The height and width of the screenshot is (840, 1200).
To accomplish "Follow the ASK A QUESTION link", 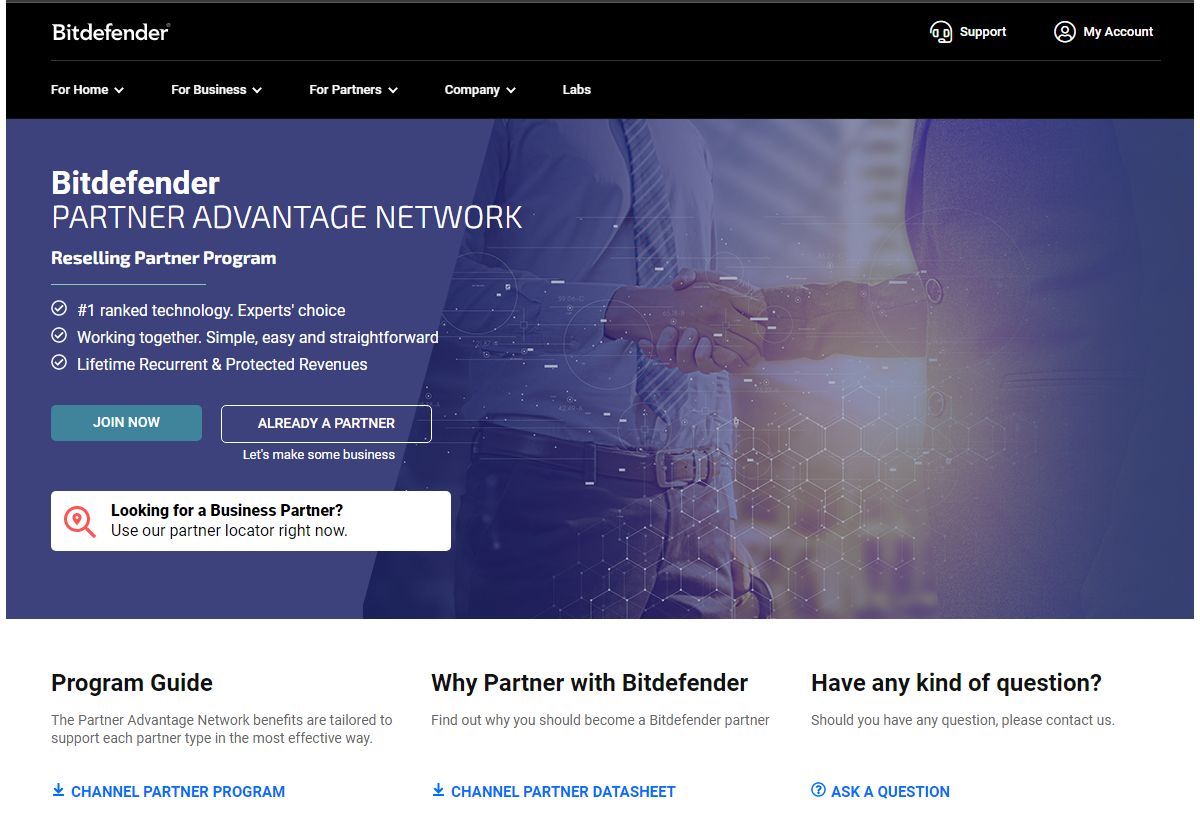I will (890, 792).
